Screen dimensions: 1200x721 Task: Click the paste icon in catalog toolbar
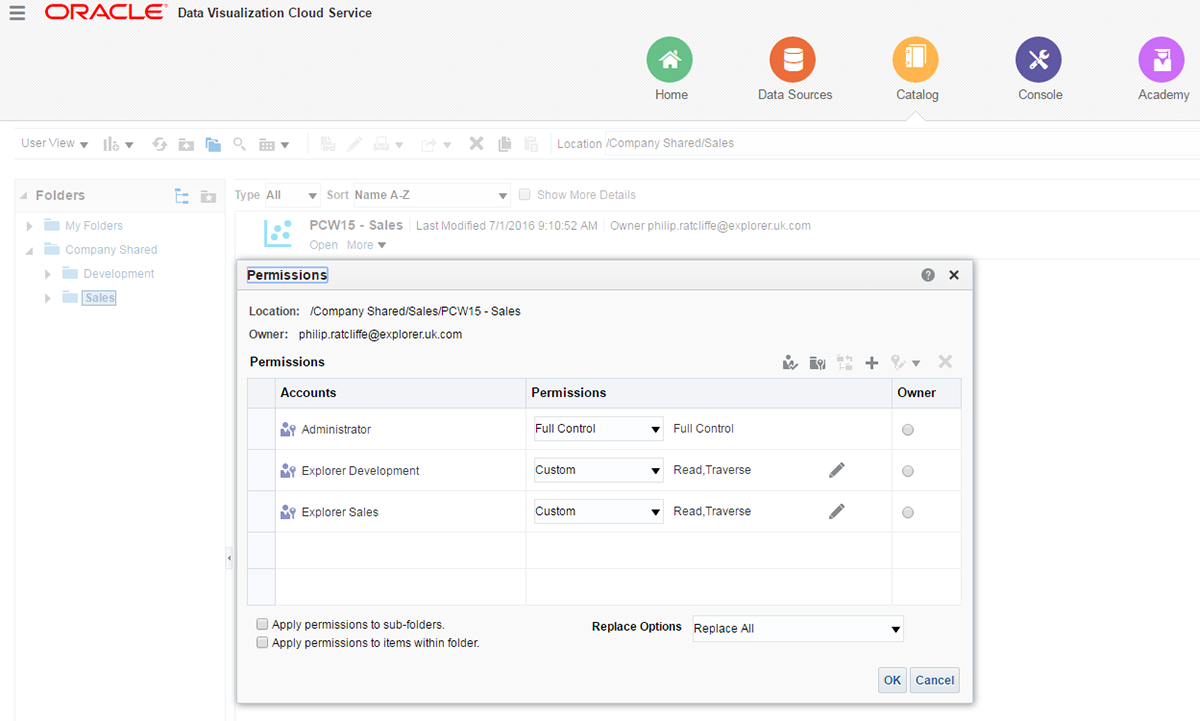(531, 144)
